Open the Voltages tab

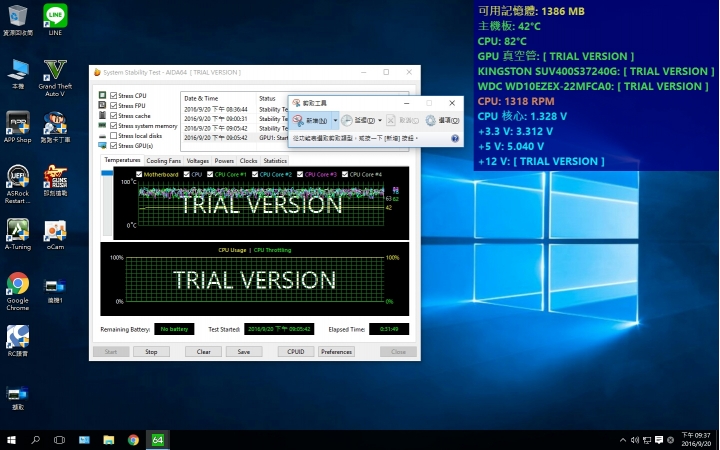[197, 161]
